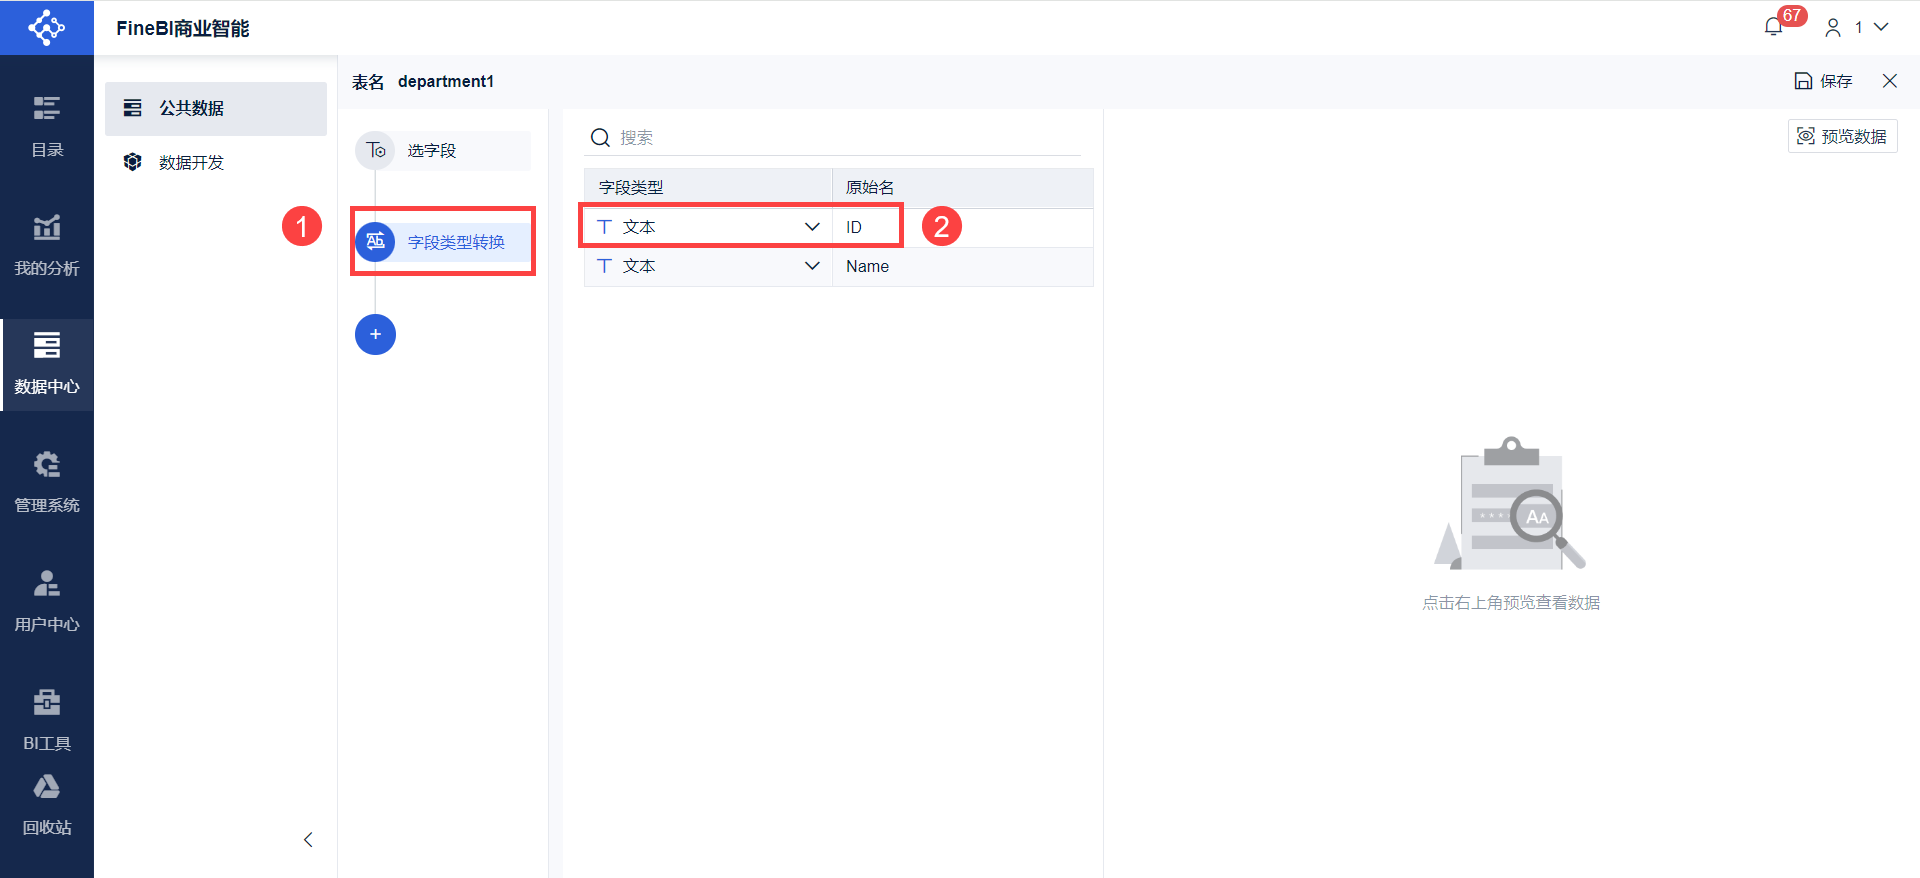
Task: Collapse the left panel with chevron
Action: tap(308, 839)
